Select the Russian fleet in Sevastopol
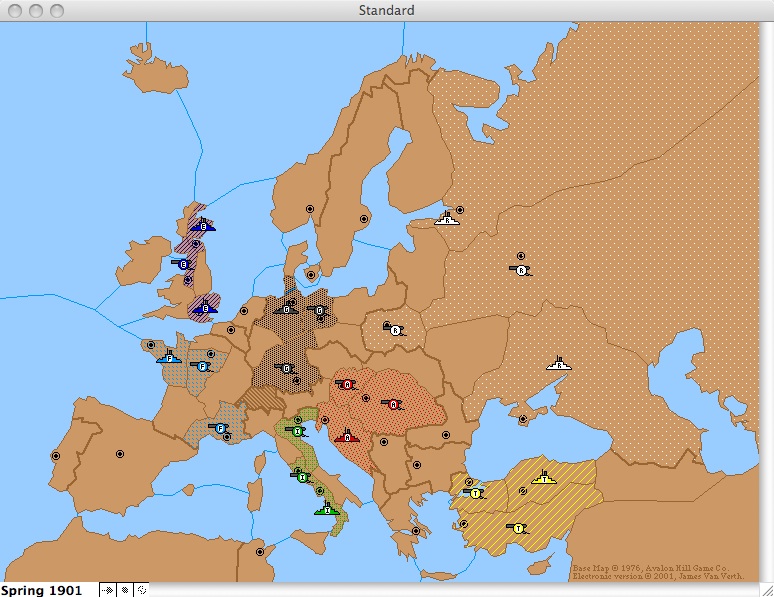 (559, 364)
